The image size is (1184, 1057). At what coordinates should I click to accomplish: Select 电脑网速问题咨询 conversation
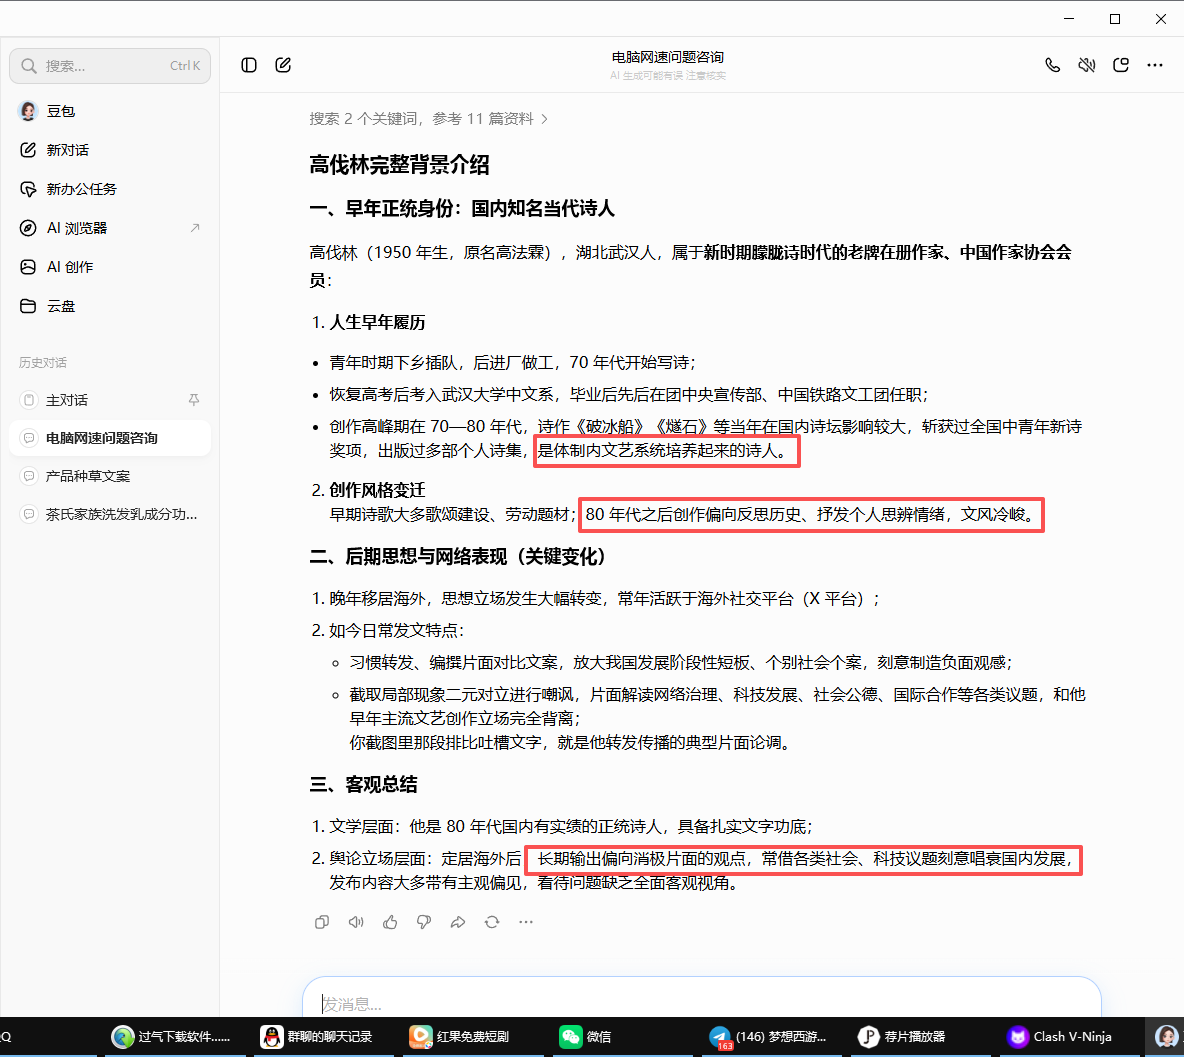tap(109, 438)
